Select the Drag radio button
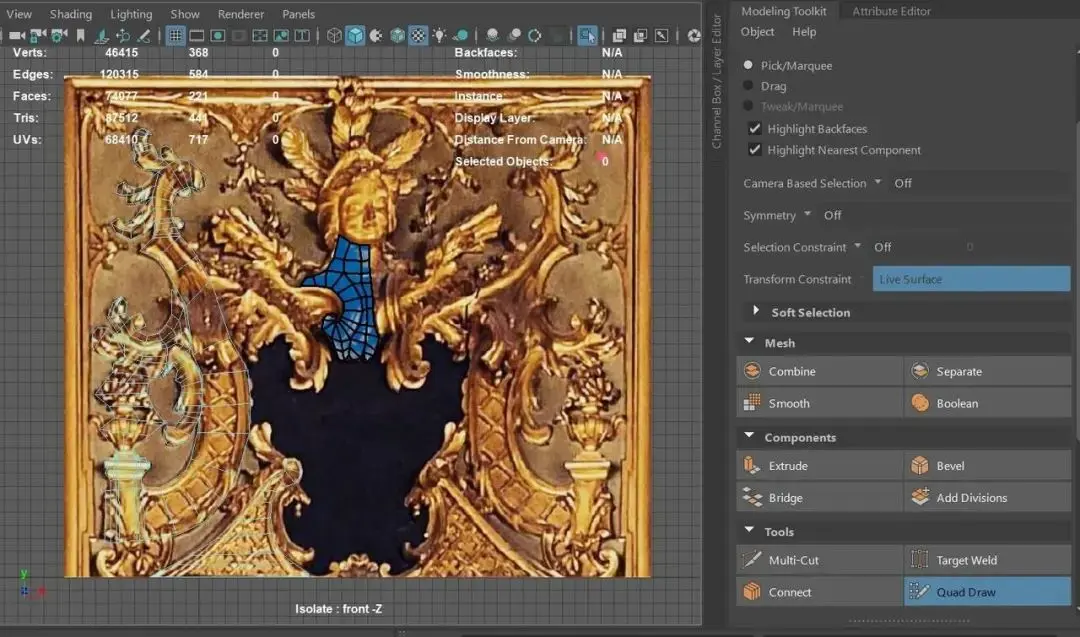The image size is (1080, 637). tap(748, 85)
